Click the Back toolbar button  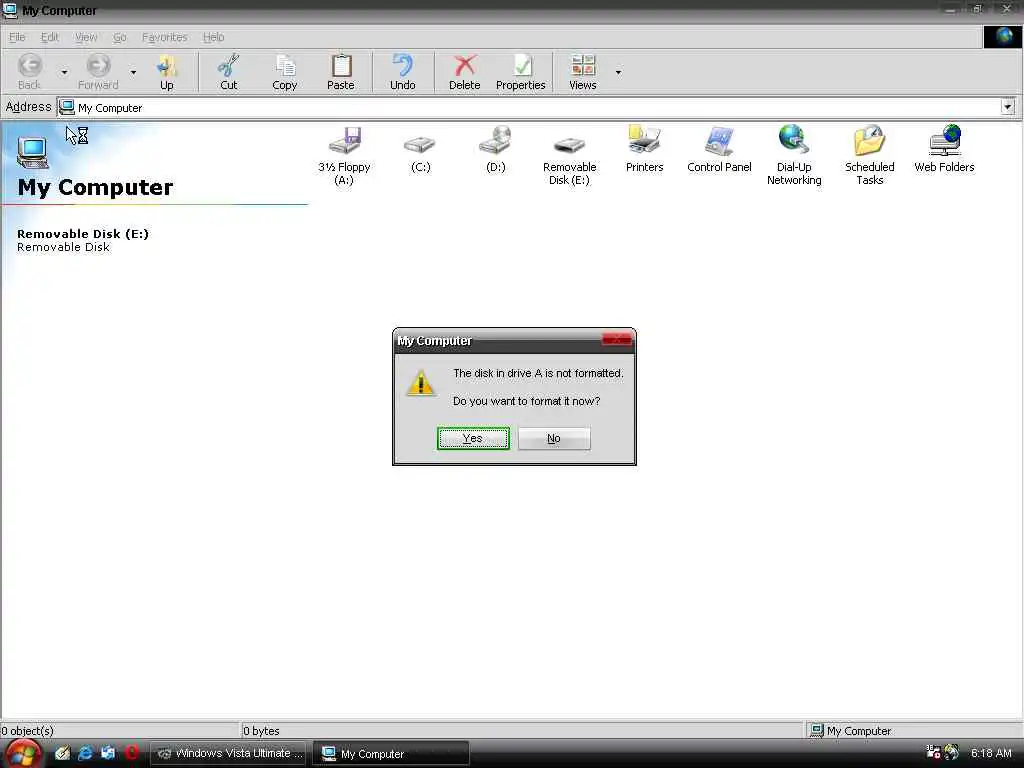tap(29, 72)
